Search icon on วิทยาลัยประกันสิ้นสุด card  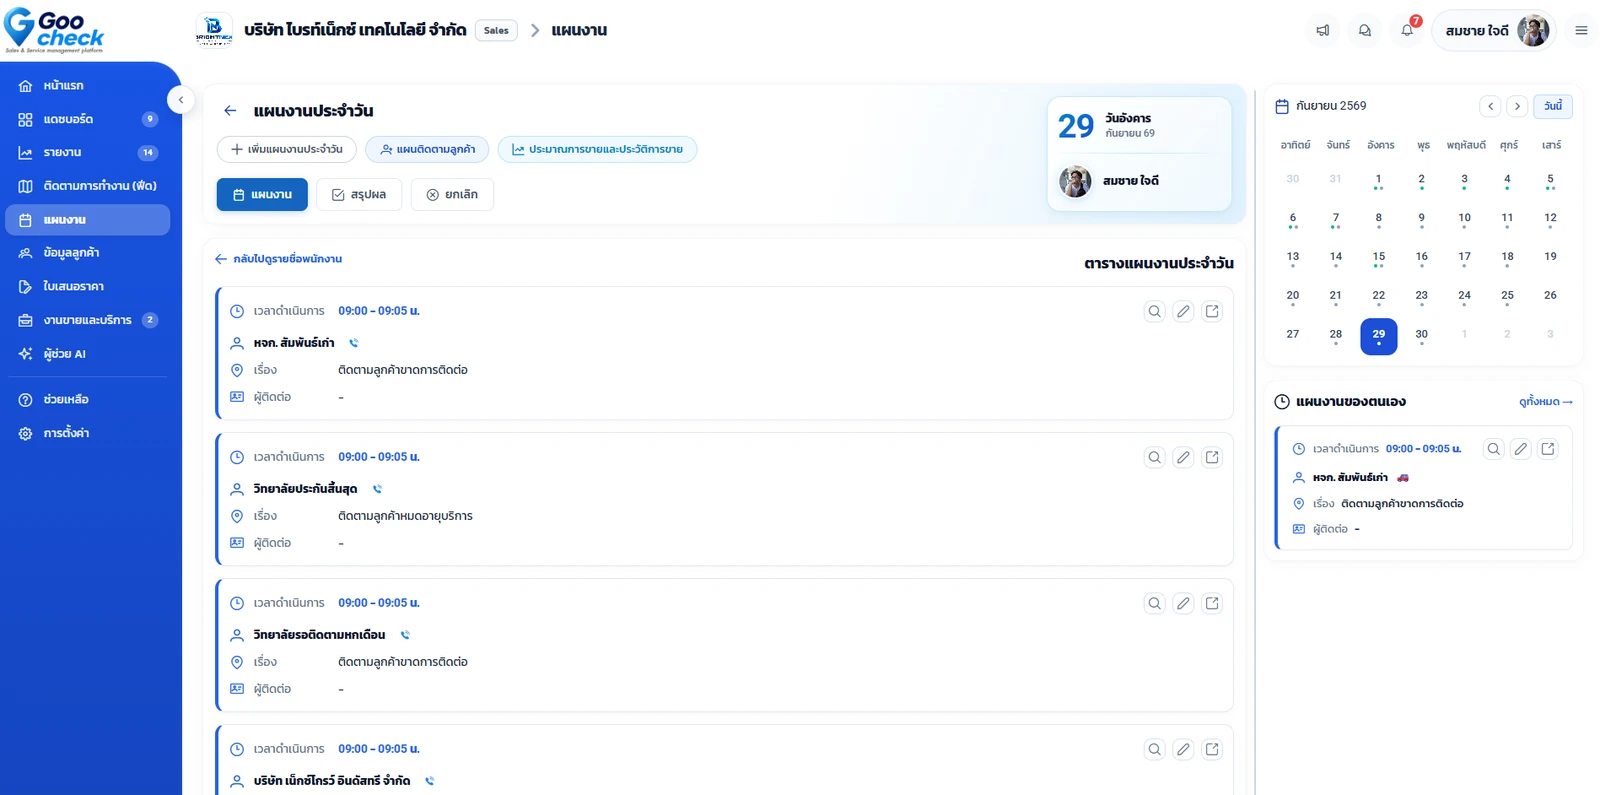pos(1154,457)
